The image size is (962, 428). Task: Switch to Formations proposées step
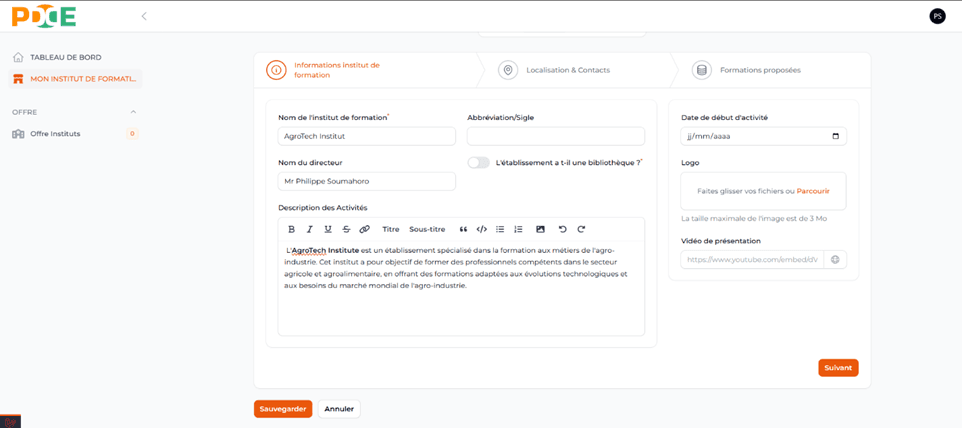click(x=773, y=70)
